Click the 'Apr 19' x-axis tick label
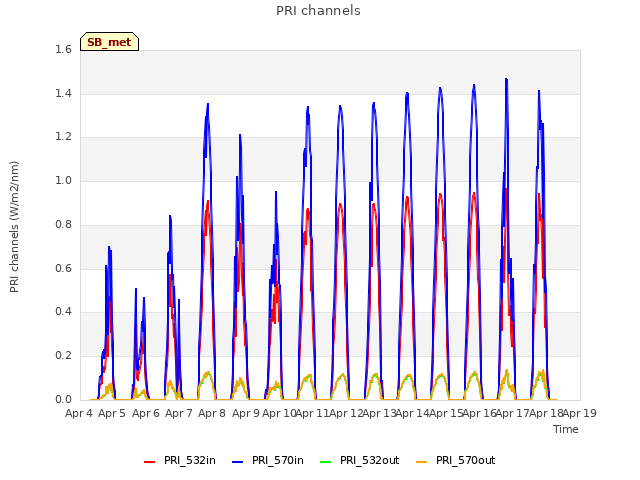Viewport: 640px width, 480px height. click(580, 413)
